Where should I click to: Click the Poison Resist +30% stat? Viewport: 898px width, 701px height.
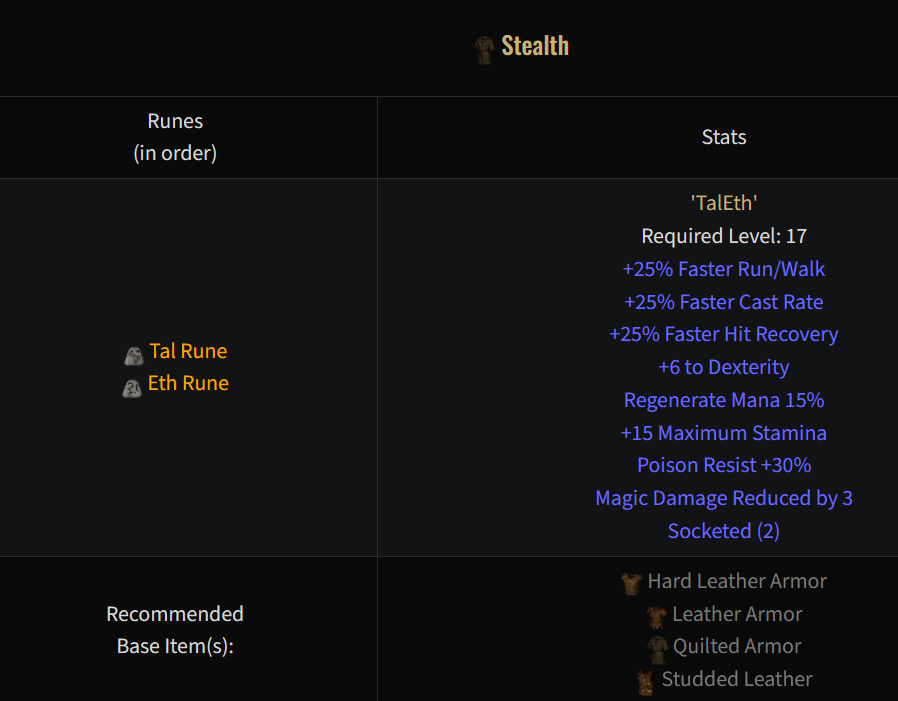(x=724, y=465)
